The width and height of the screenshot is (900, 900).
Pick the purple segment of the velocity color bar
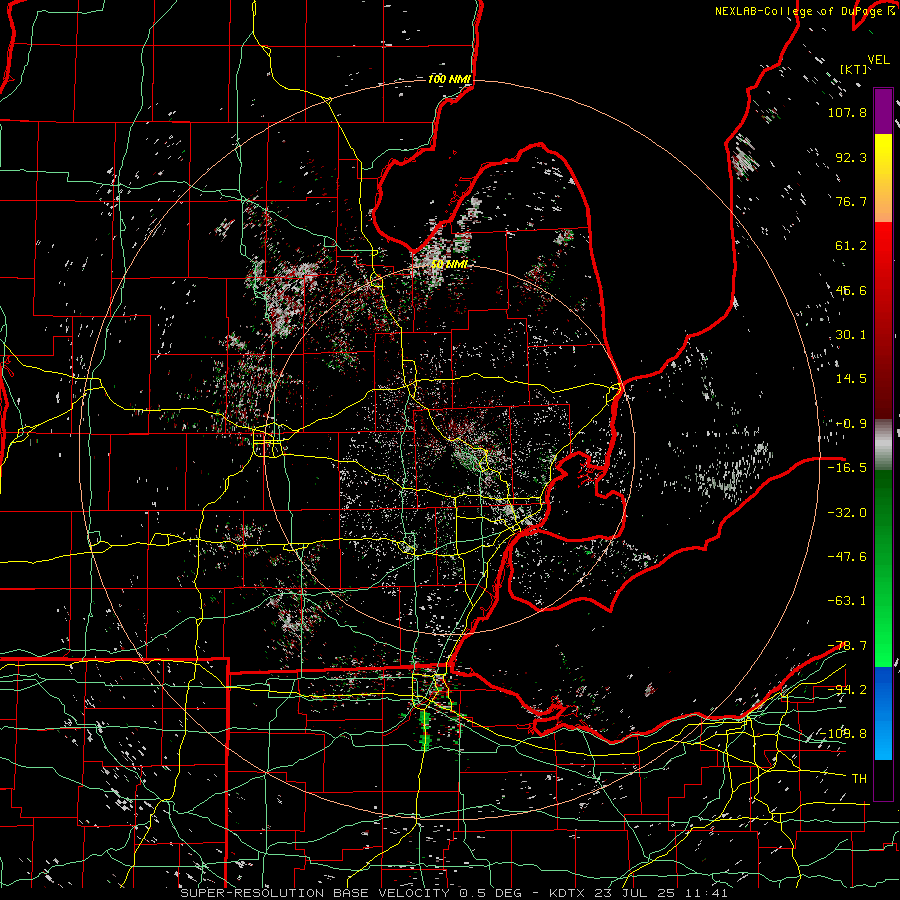point(883,111)
